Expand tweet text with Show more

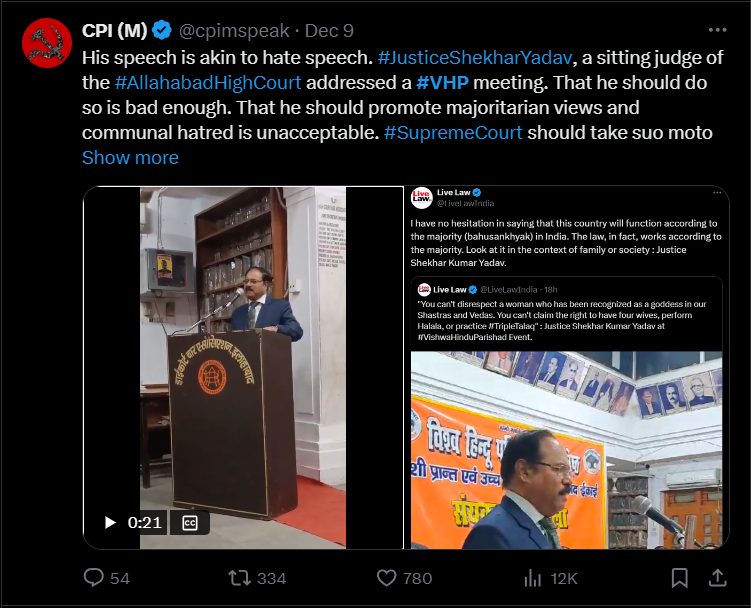(130, 158)
